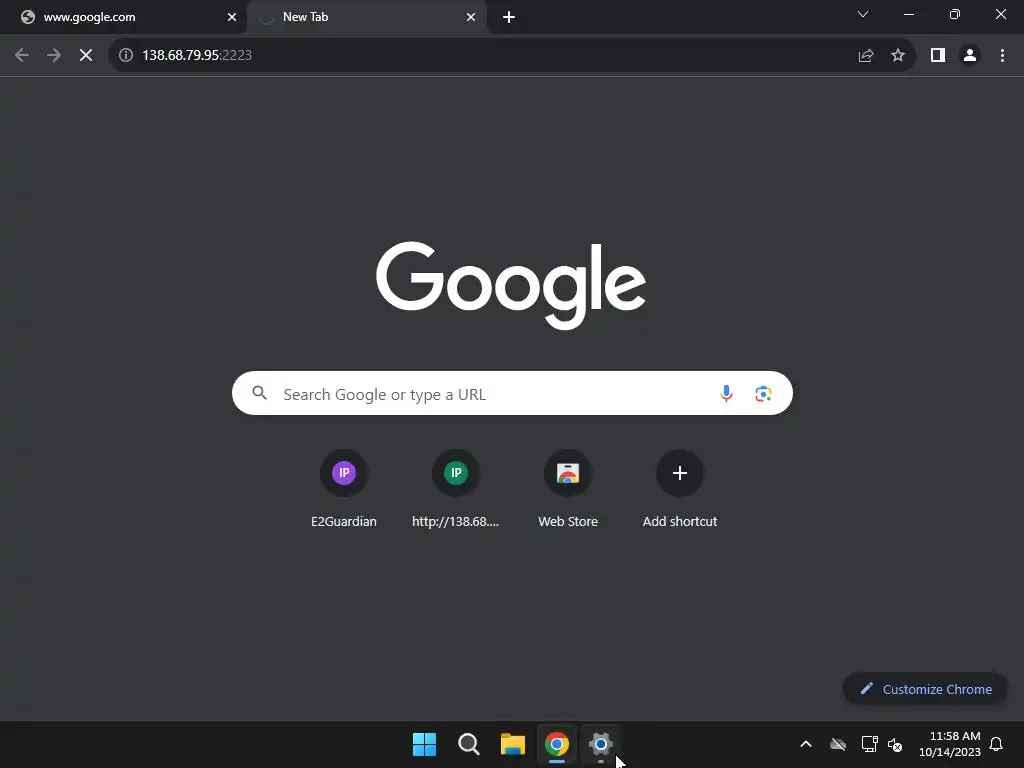Open the profile avatar menu
Viewport: 1024px width, 768px height.
(970, 56)
